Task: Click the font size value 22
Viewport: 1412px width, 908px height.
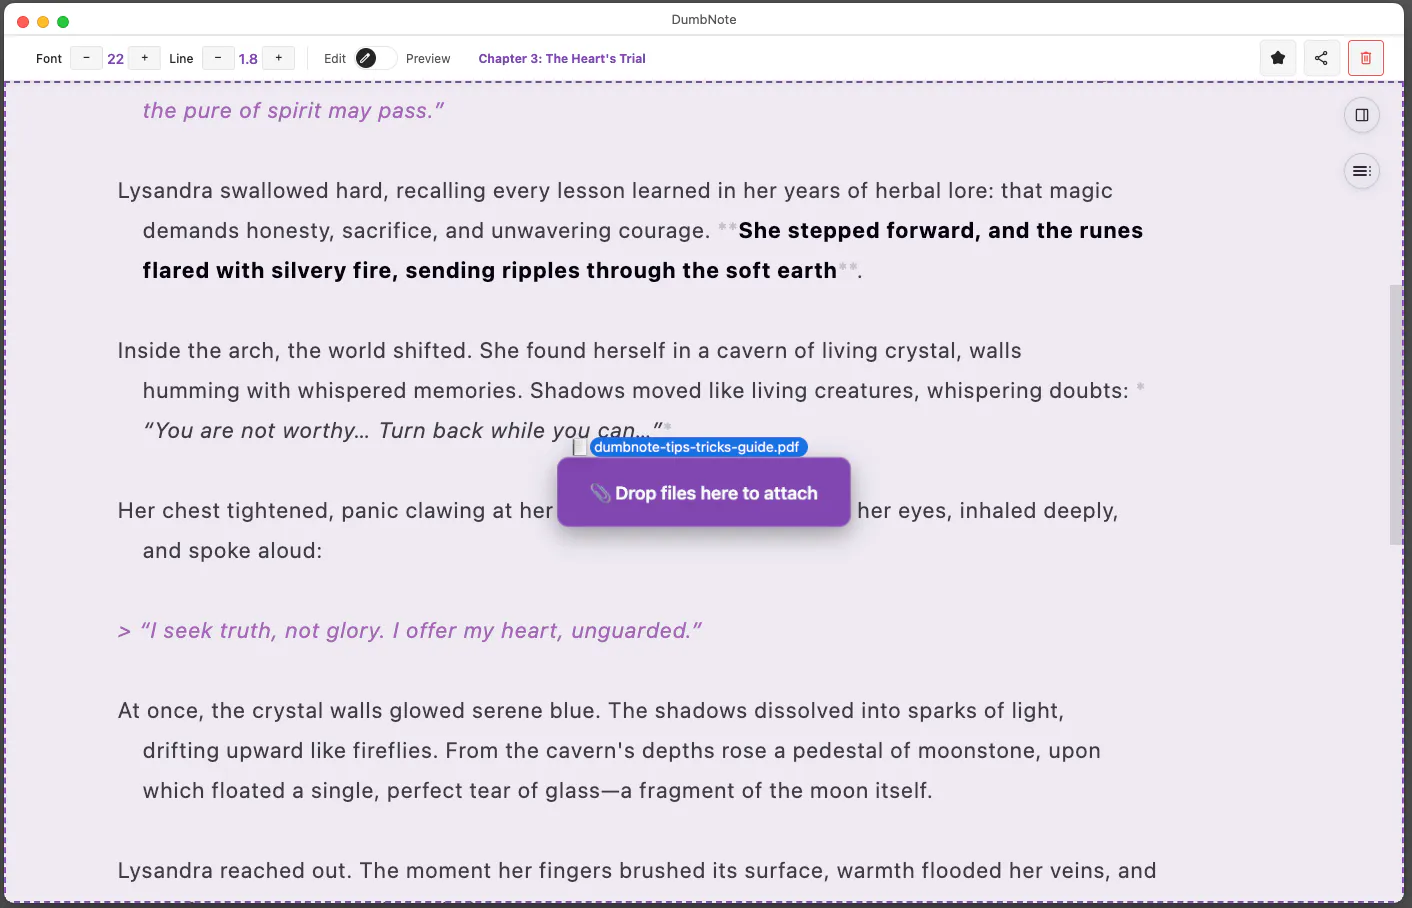Action: [116, 59]
